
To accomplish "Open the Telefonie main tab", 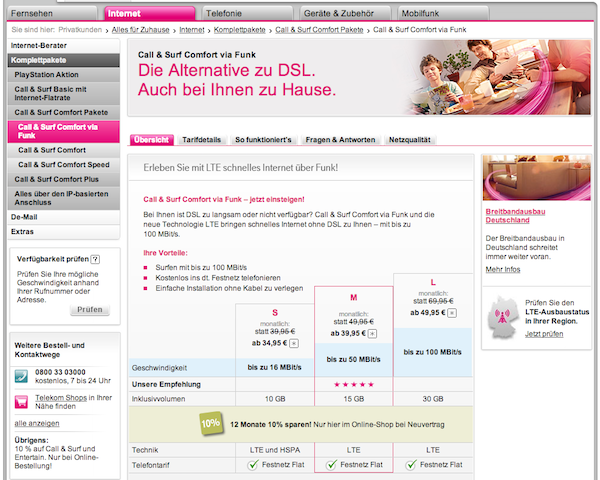I will pos(248,13).
